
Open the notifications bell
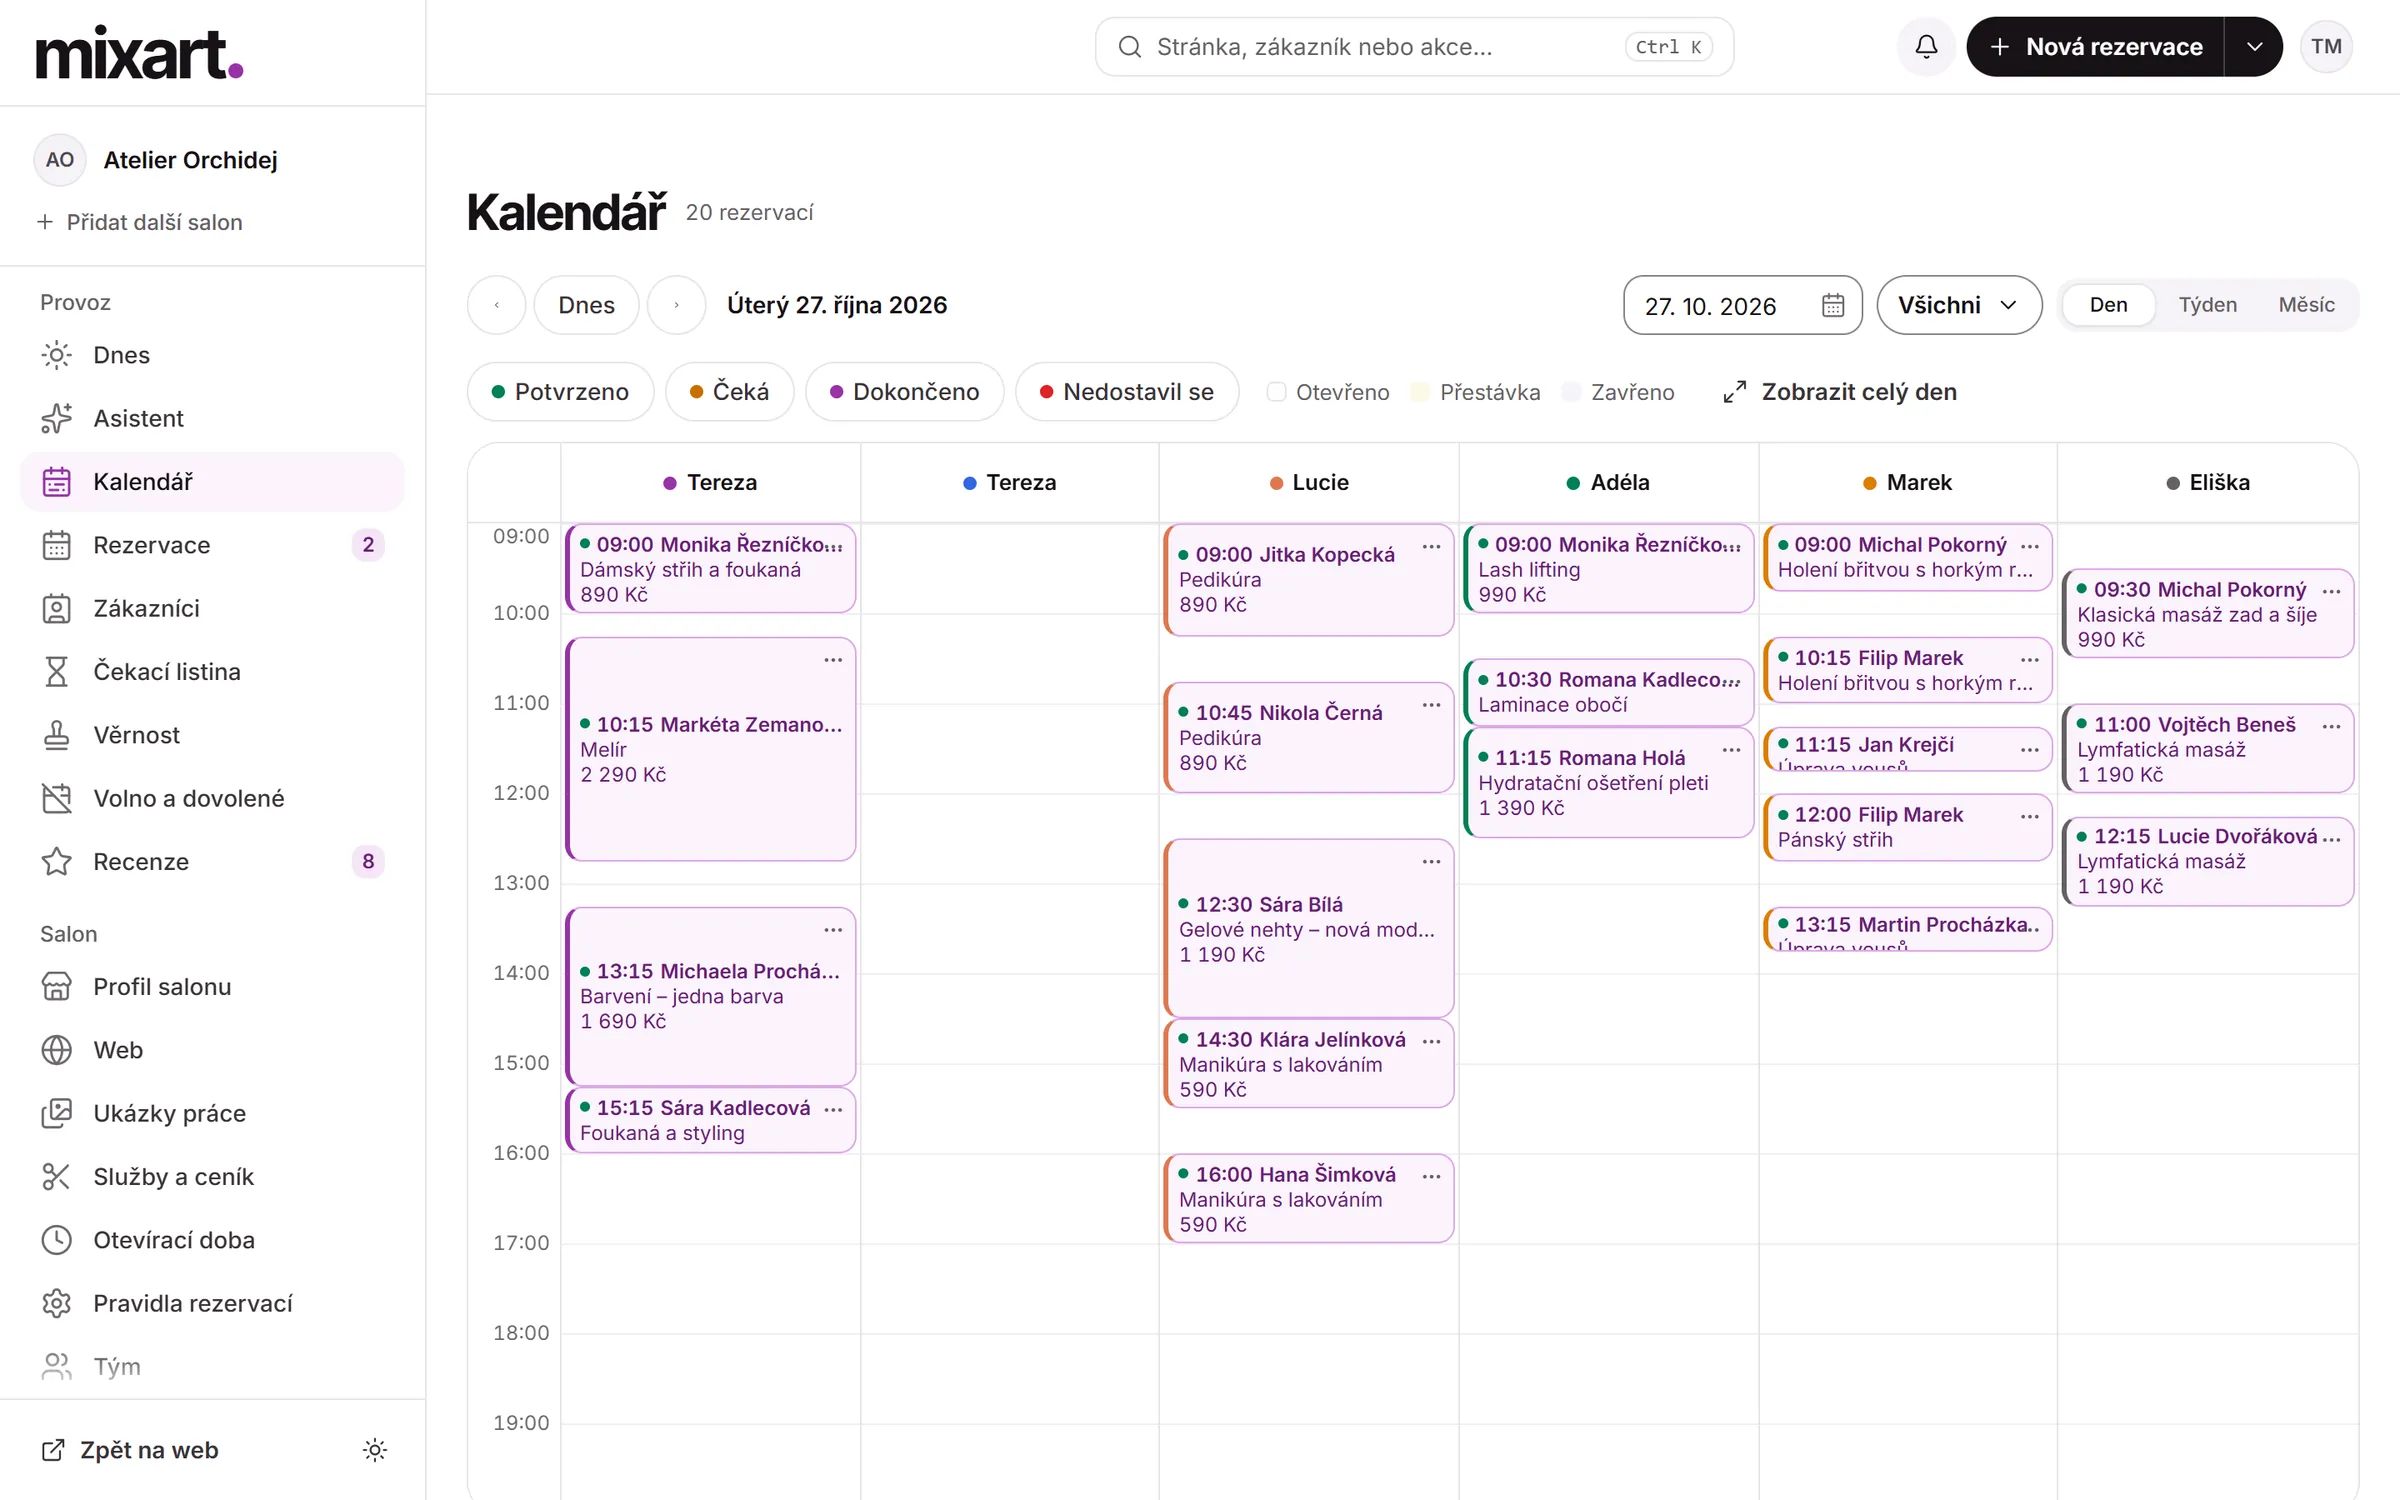1926,46
